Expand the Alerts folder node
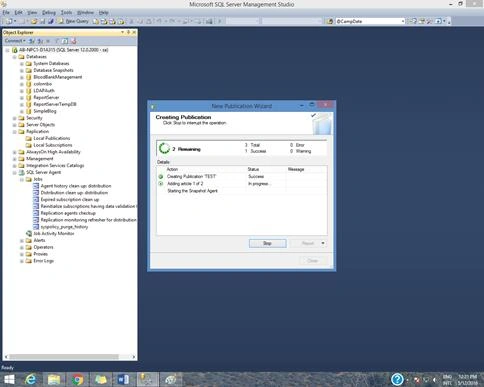This screenshot has width=484, height=387. click(22, 241)
